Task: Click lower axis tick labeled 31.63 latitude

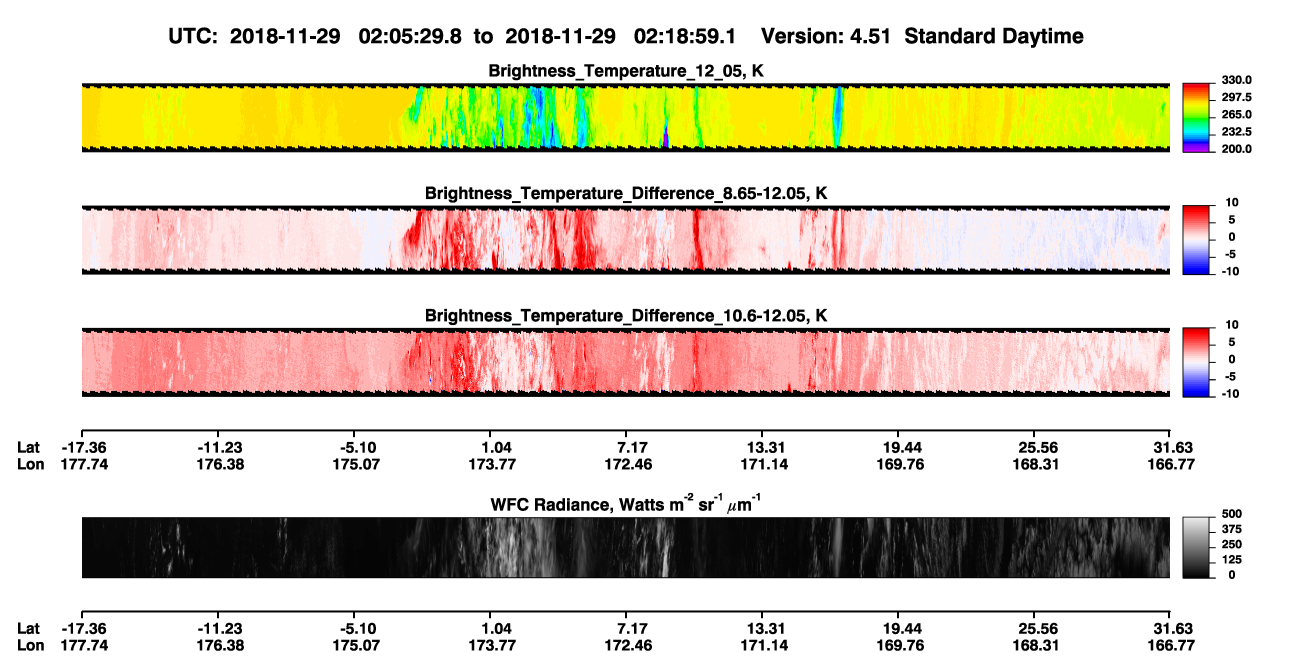Action: [1169, 628]
